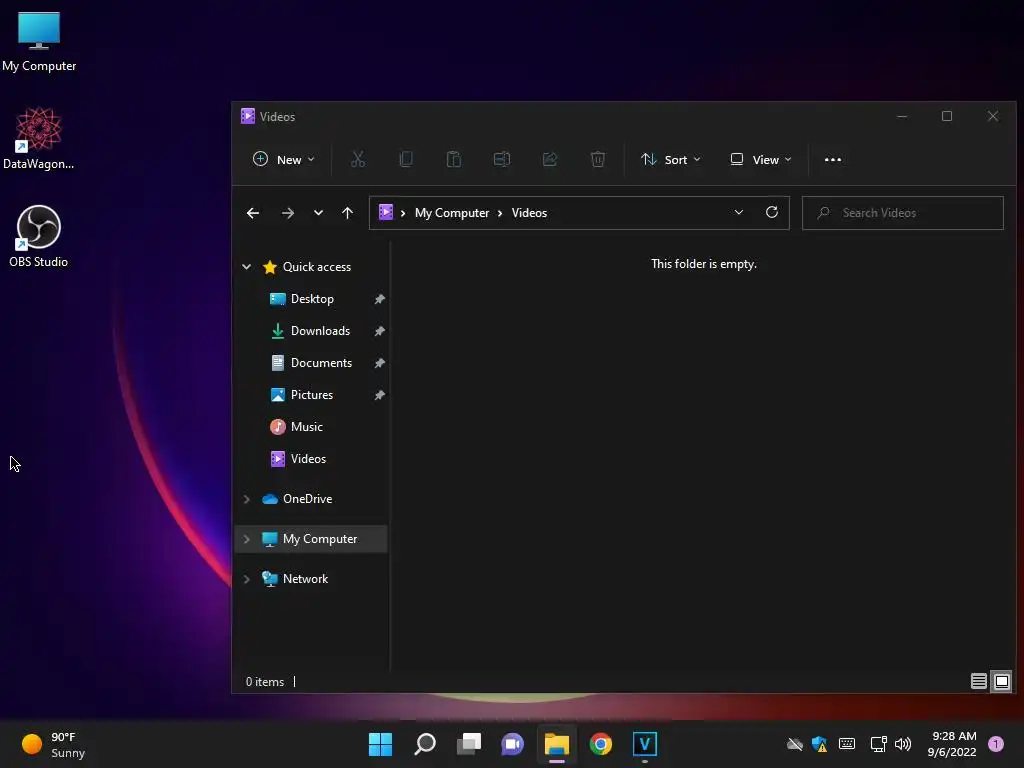Image resolution: width=1024 pixels, height=768 pixels.
Task: Unpin Pictures from Quick access
Action: 379,395
